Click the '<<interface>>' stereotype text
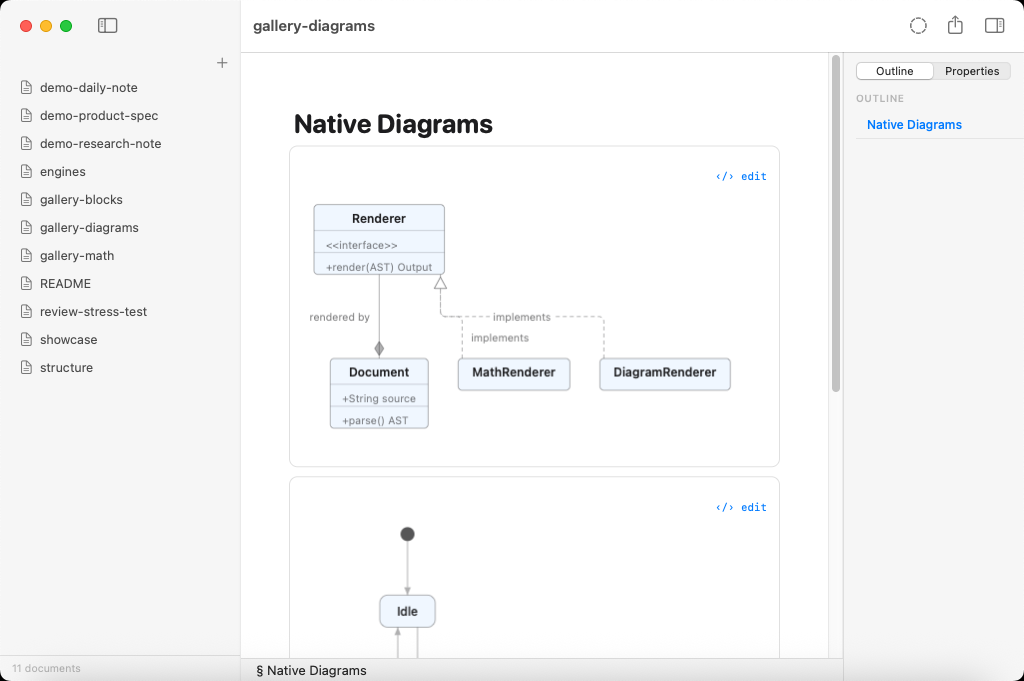This screenshot has width=1024, height=681. (362, 245)
